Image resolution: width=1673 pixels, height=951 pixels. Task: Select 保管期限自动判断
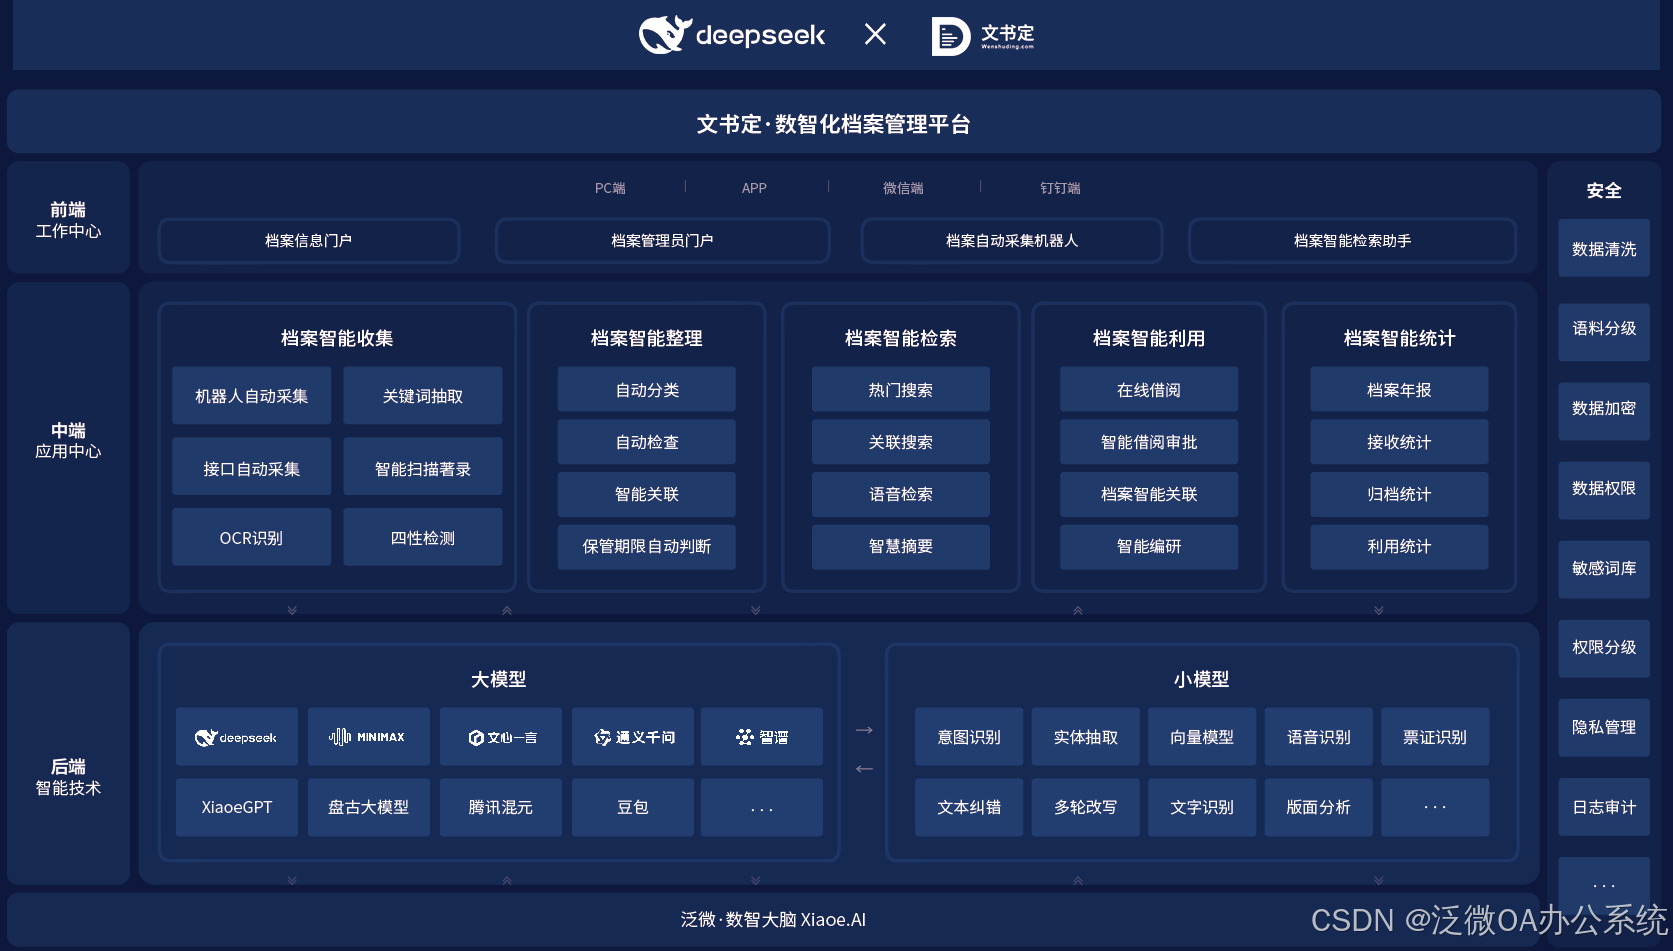point(647,547)
